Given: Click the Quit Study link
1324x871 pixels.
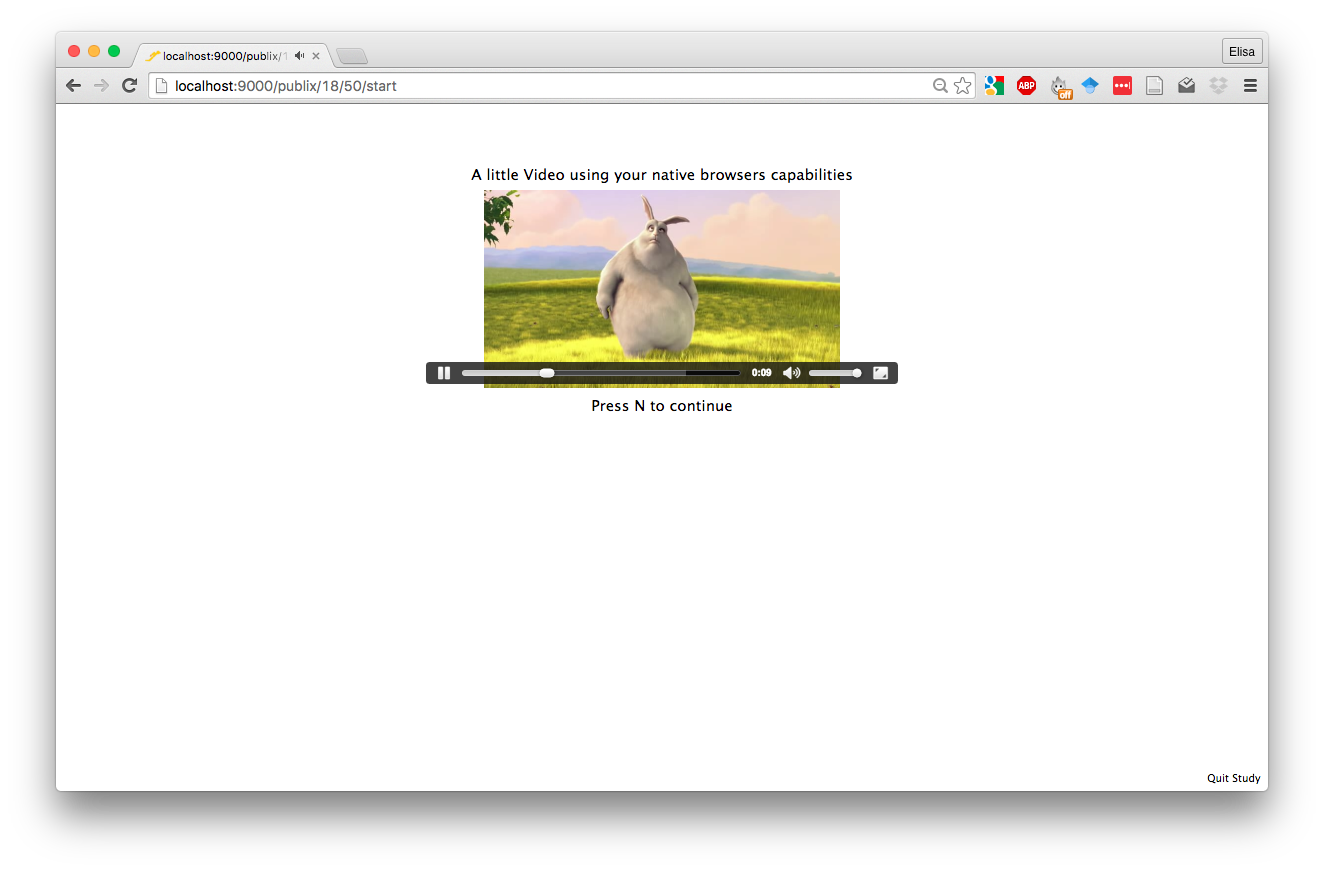Looking at the screenshot, I should 1233,778.
